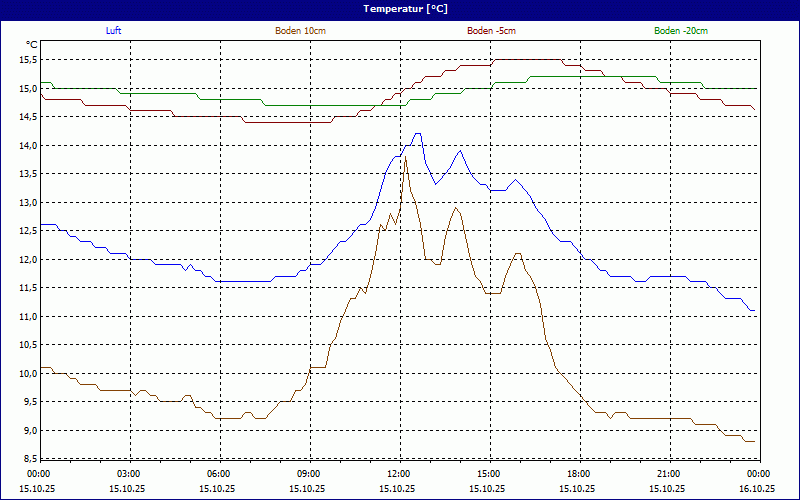Click the 10,0 temperature axis label
Image resolution: width=800 pixels, height=500 pixels.
[x=26, y=374]
